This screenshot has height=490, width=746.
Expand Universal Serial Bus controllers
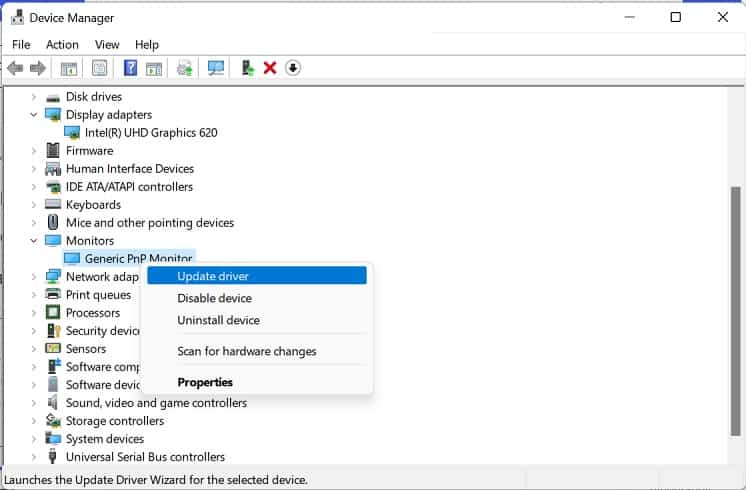click(34, 457)
